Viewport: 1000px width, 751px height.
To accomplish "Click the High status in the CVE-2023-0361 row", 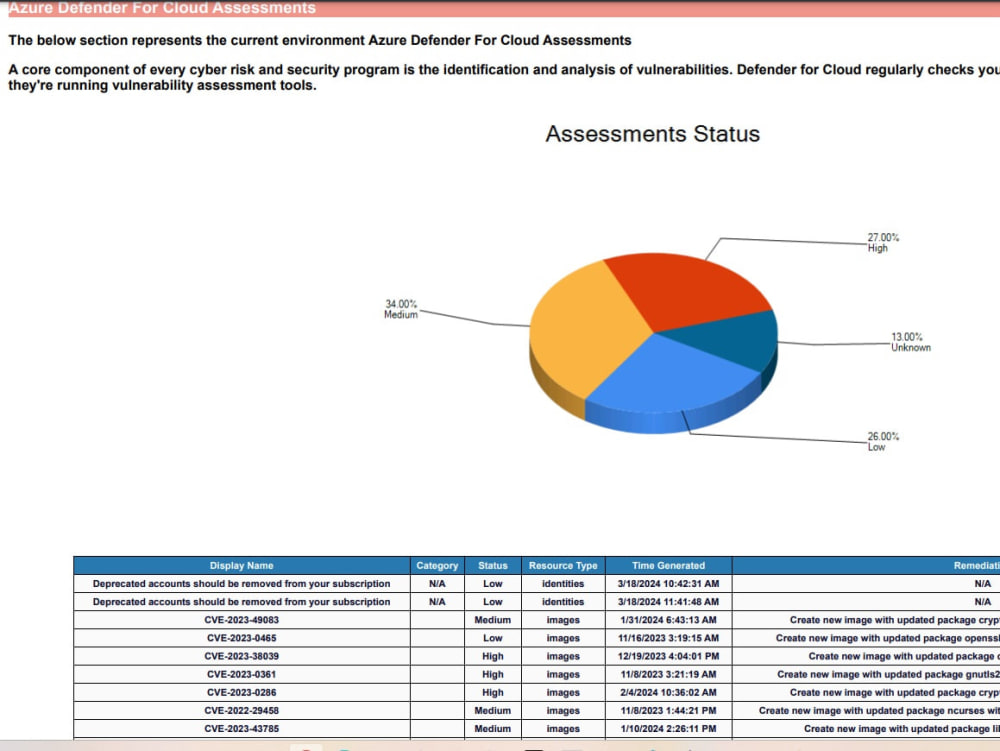I will pyautogui.click(x=492, y=674).
